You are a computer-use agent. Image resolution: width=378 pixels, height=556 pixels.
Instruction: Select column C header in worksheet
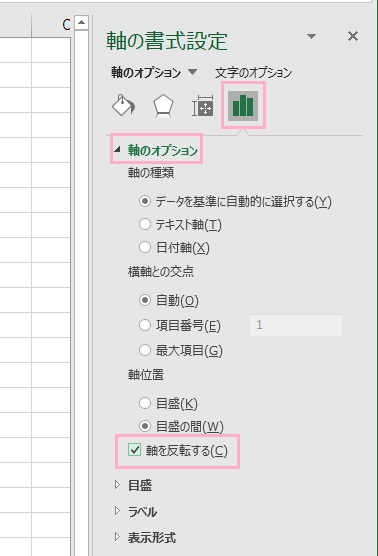tap(51, 25)
